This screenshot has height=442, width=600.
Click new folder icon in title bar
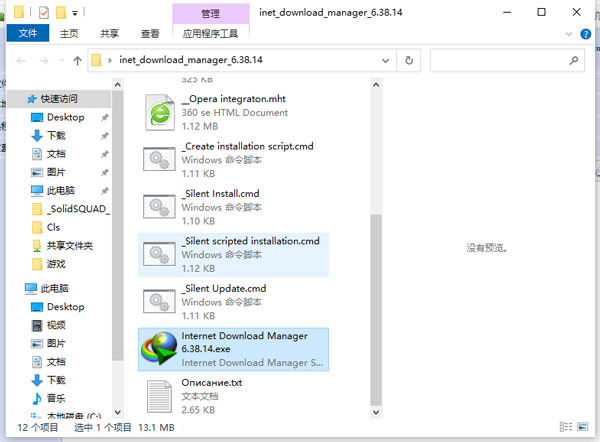(x=60, y=13)
